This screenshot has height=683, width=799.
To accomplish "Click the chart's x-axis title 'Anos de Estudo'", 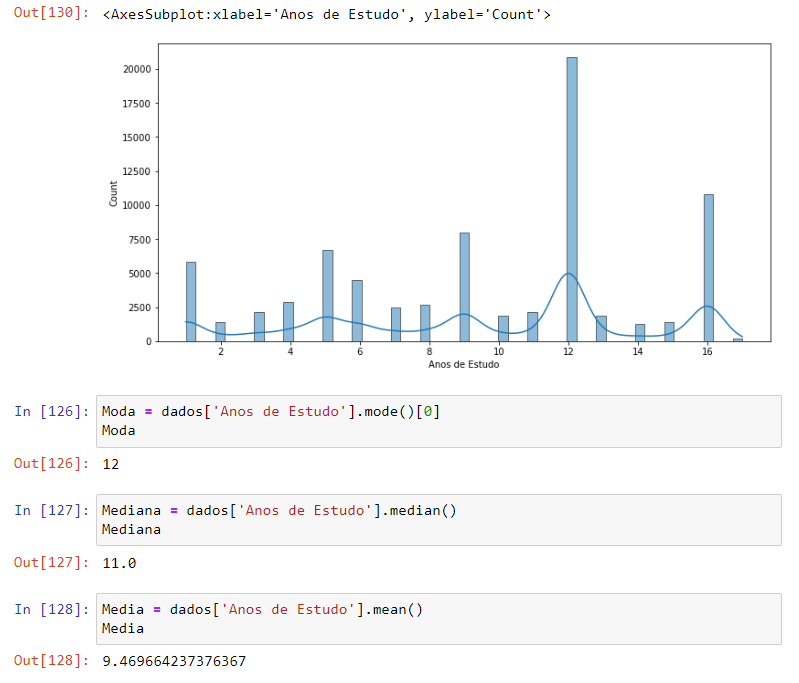I will pos(463,365).
